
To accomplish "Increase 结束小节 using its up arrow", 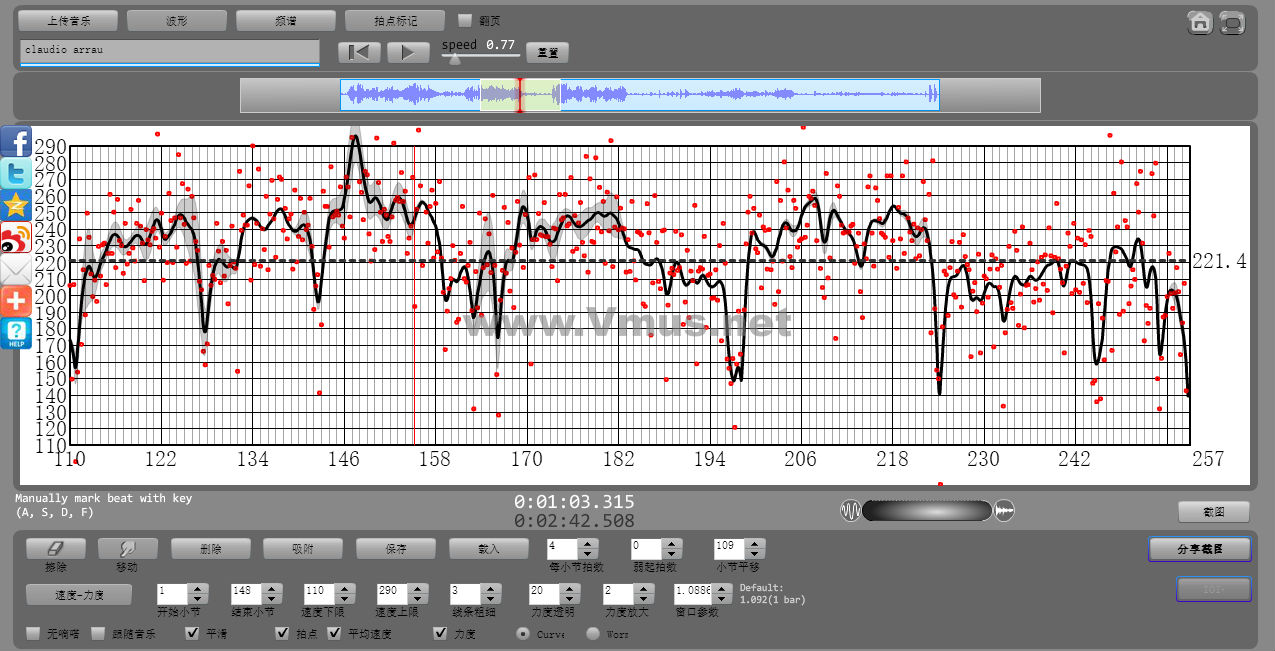I will point(272,588).
